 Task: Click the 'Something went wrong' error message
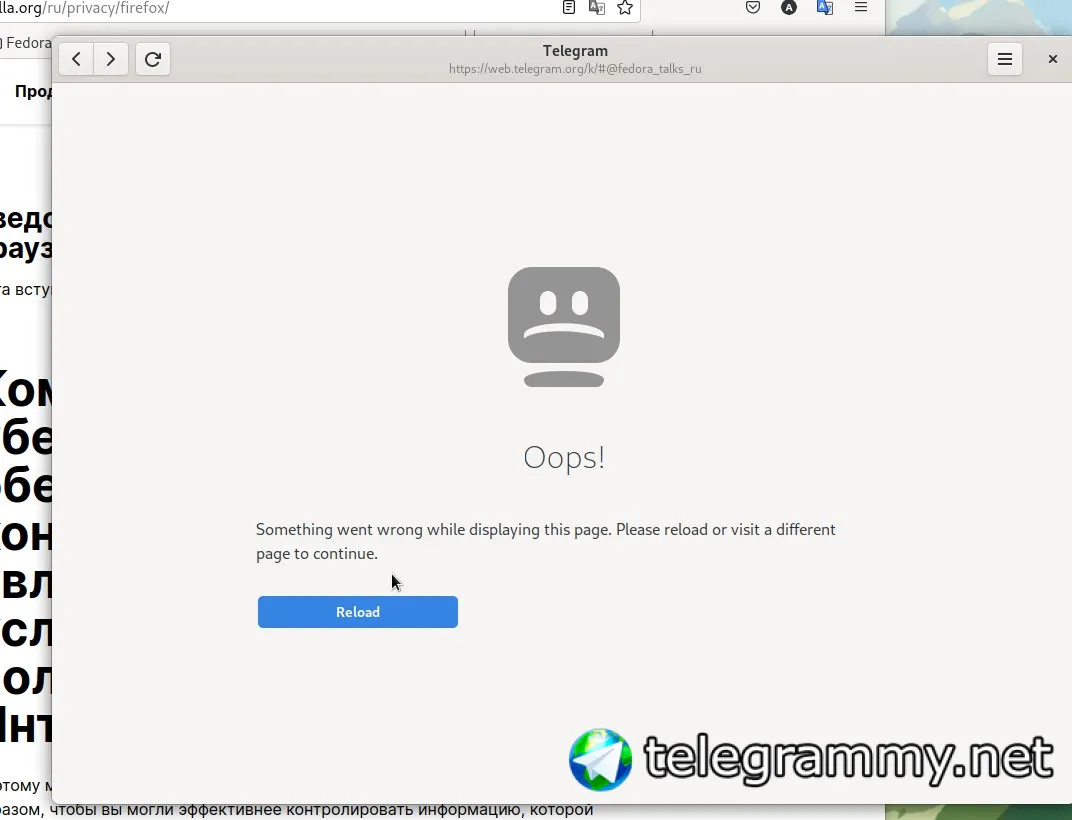coord(546,542)
